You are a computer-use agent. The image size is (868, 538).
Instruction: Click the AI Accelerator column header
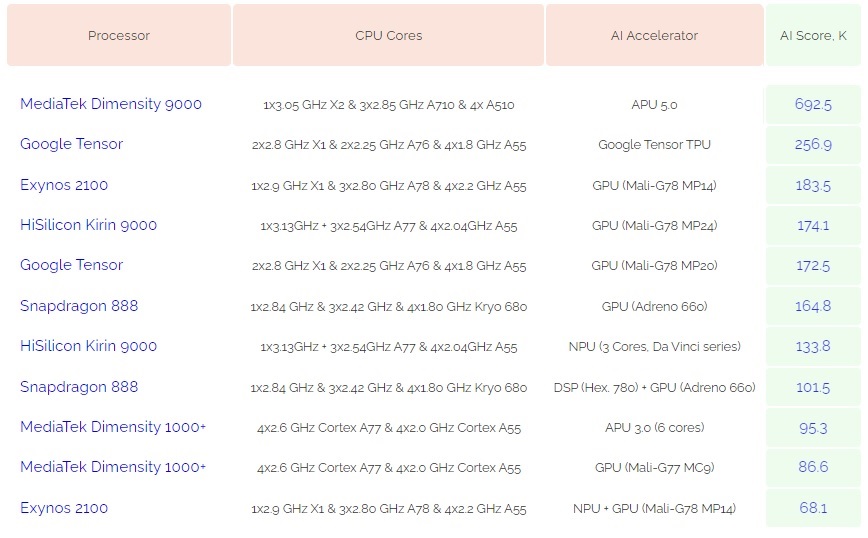click(x=654, y=35)
